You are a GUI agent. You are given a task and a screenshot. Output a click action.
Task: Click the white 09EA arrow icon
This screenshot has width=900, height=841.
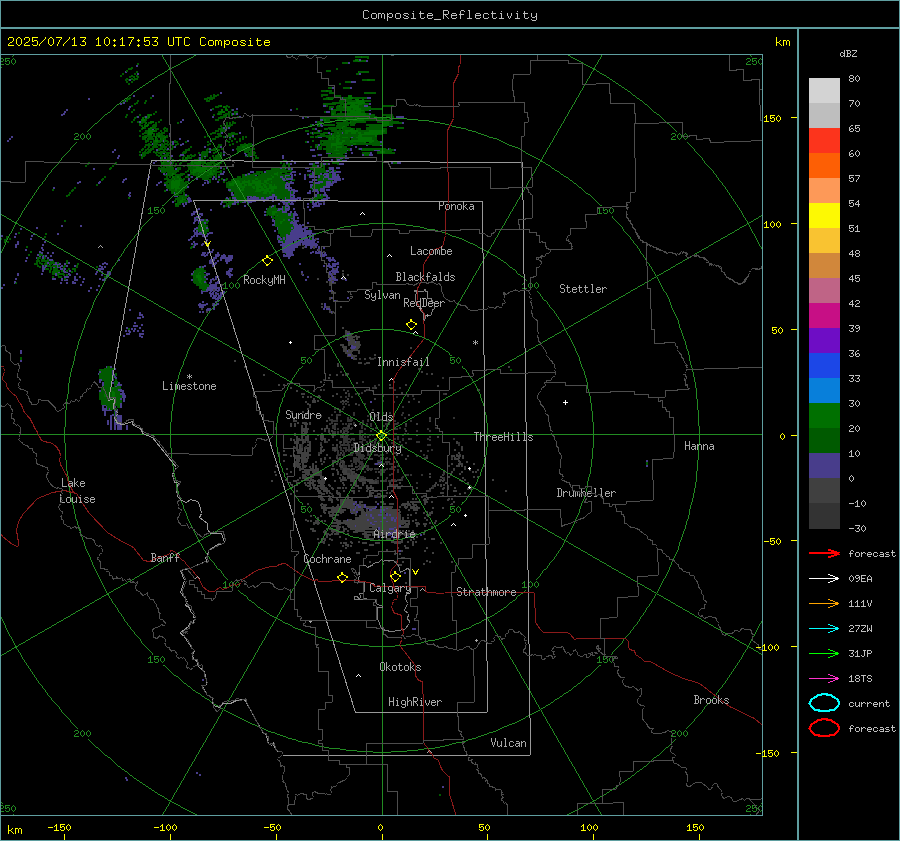coord(824,578)
